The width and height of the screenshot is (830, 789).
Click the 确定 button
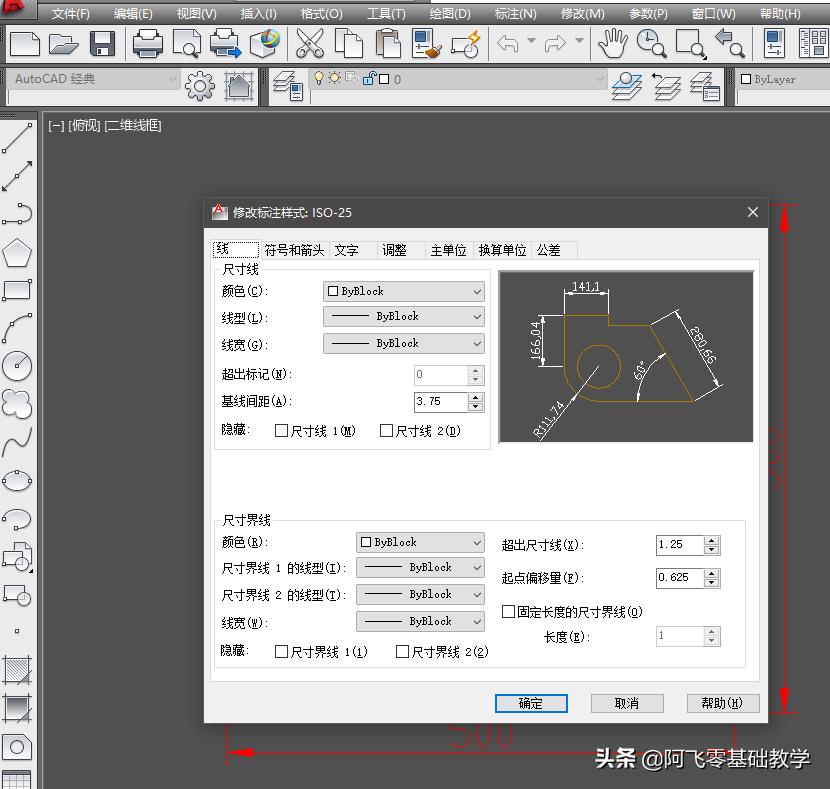[531, 703]
